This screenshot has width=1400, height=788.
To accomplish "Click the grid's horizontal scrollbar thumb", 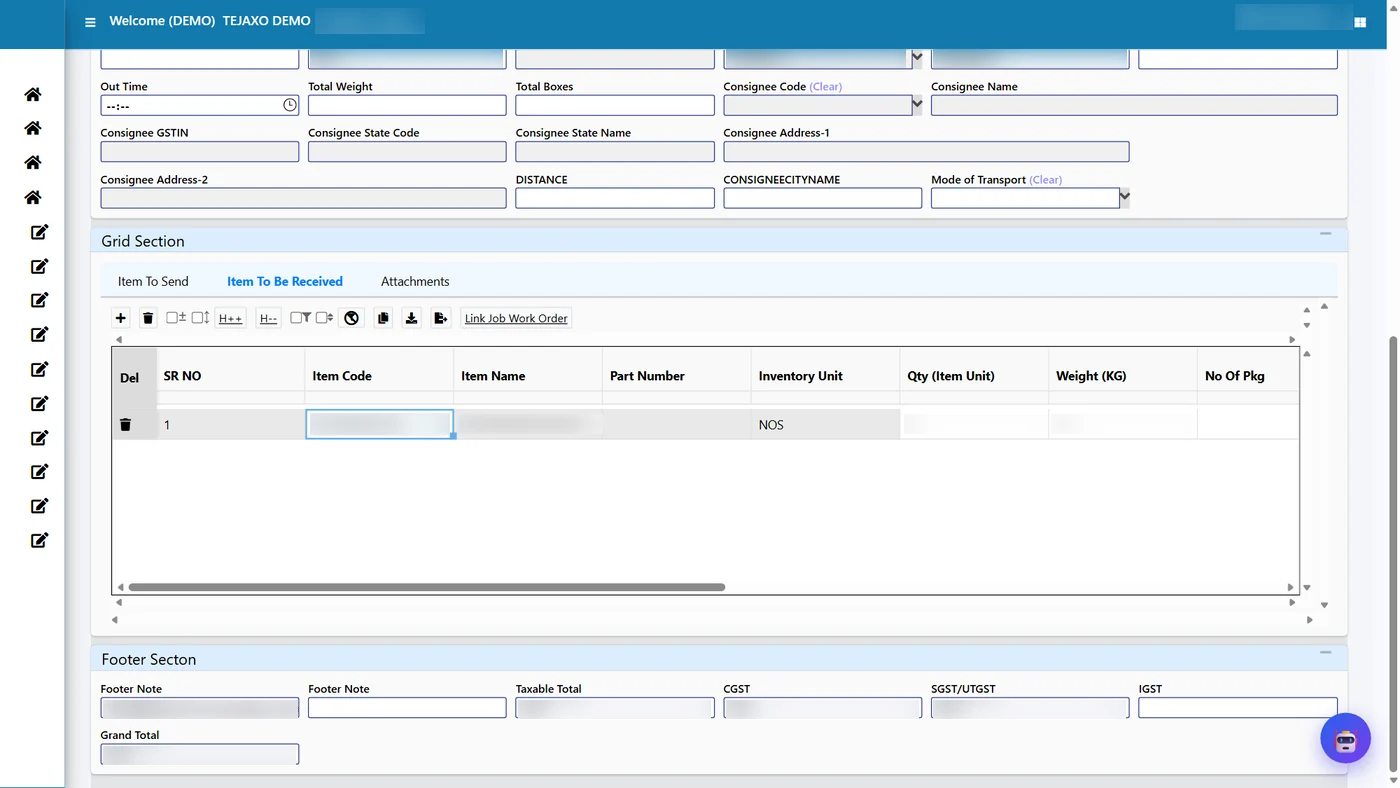I will [x=427, y=587].
